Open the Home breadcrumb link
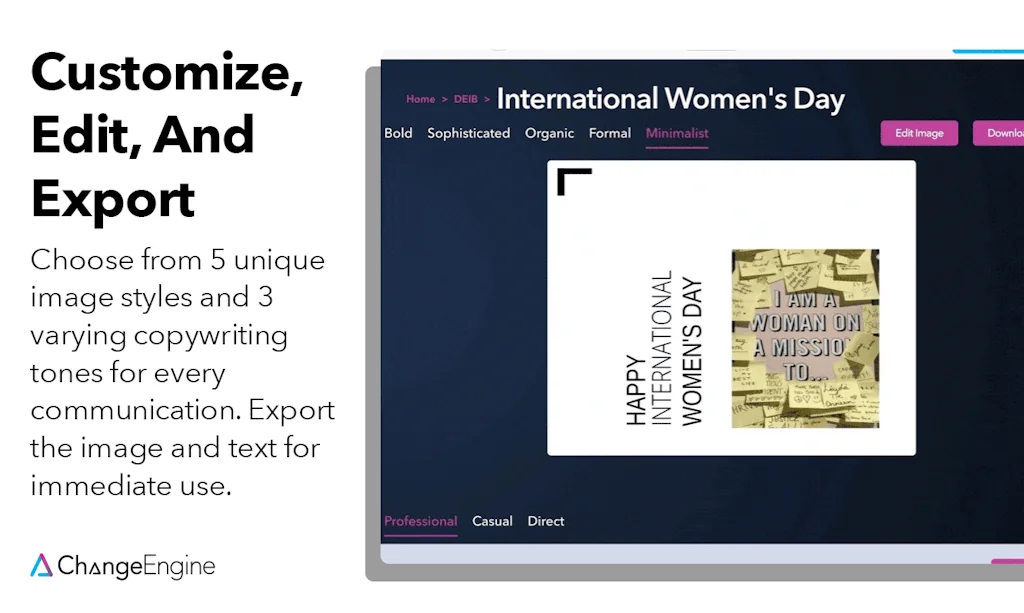The image size is (1024, 613). (x=420, y=100)
